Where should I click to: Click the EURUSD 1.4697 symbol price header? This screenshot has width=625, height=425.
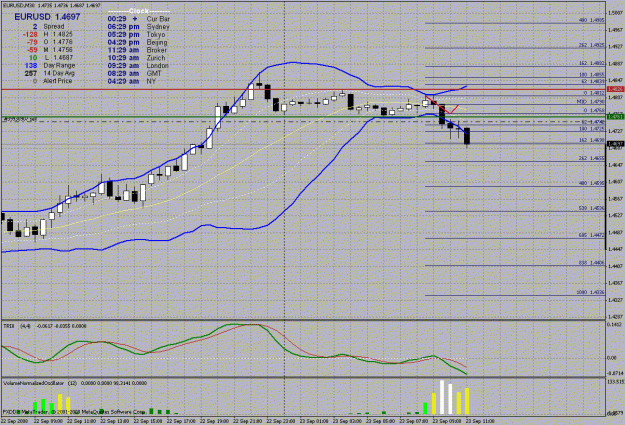(x=47, y=17)
